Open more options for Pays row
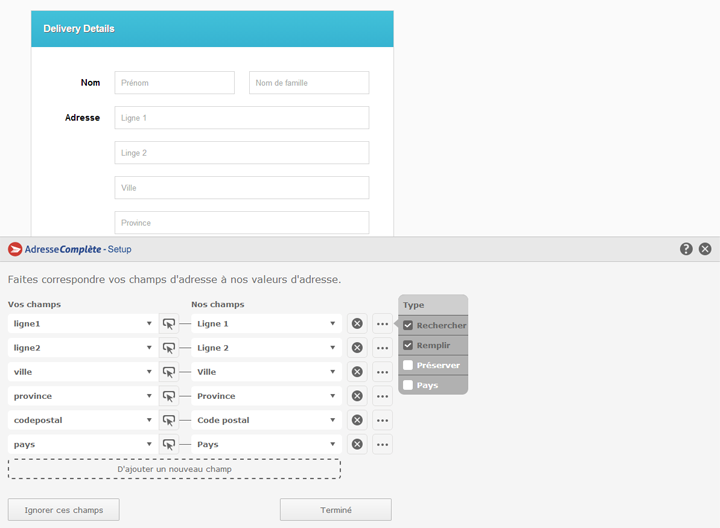The image size is (720, 528). click(x=382, y=444)
